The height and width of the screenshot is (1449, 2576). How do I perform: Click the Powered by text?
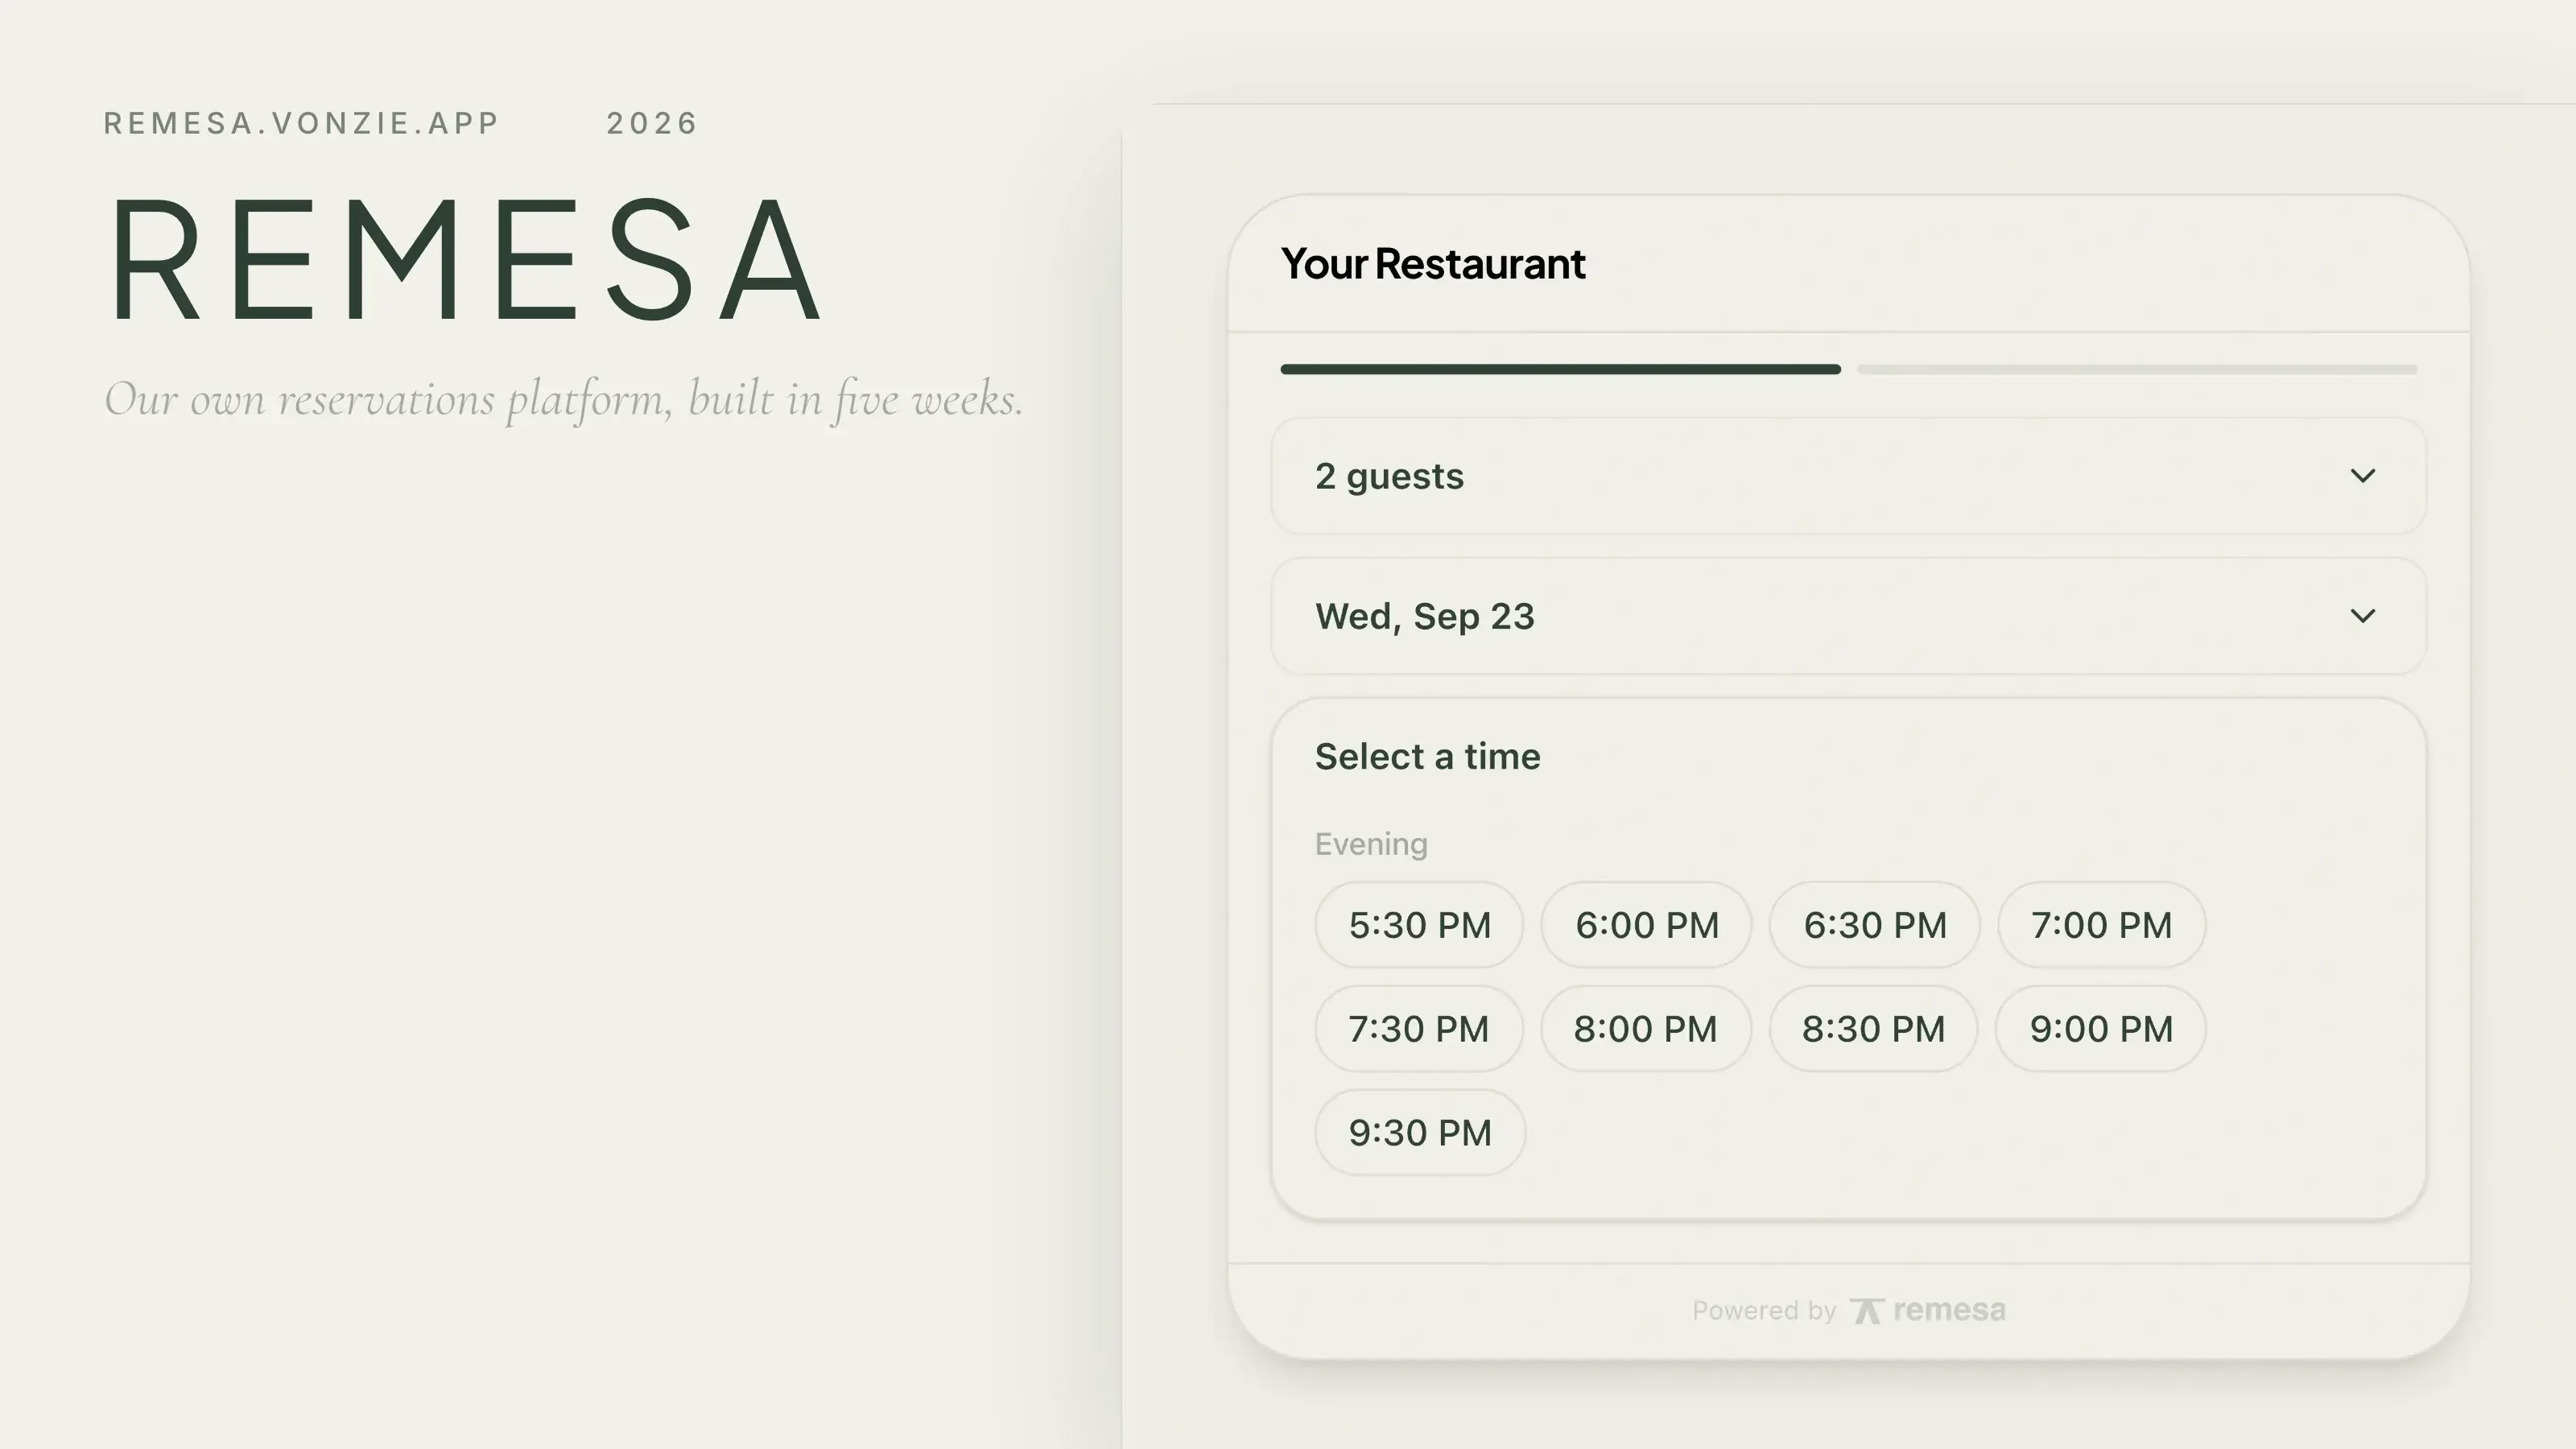point(1764,1311)
